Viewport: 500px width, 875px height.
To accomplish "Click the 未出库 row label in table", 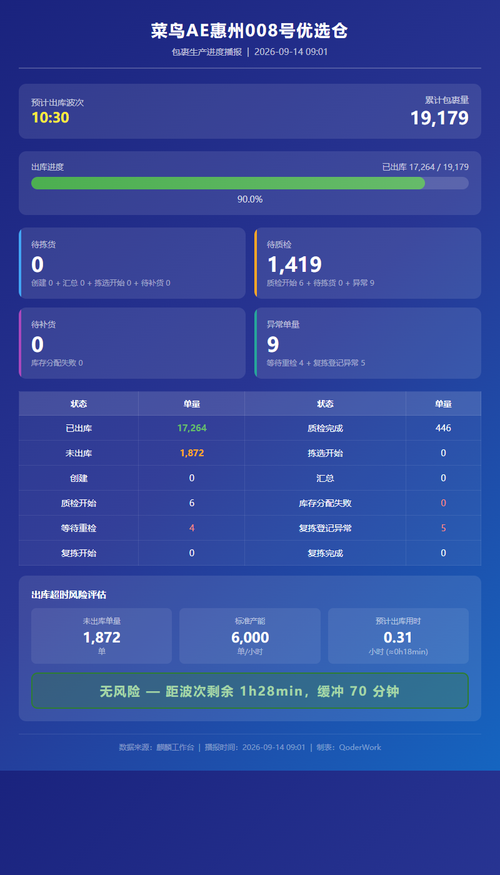I will click(x=79, y=453).
